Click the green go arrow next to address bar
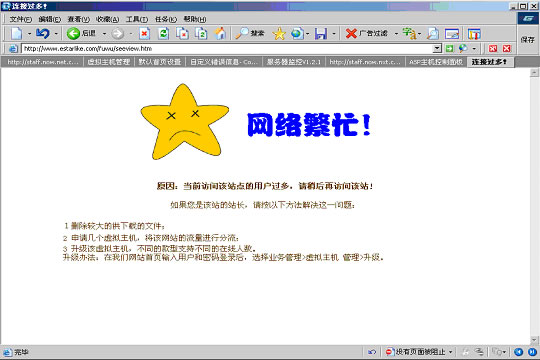 tap(449, 49)
